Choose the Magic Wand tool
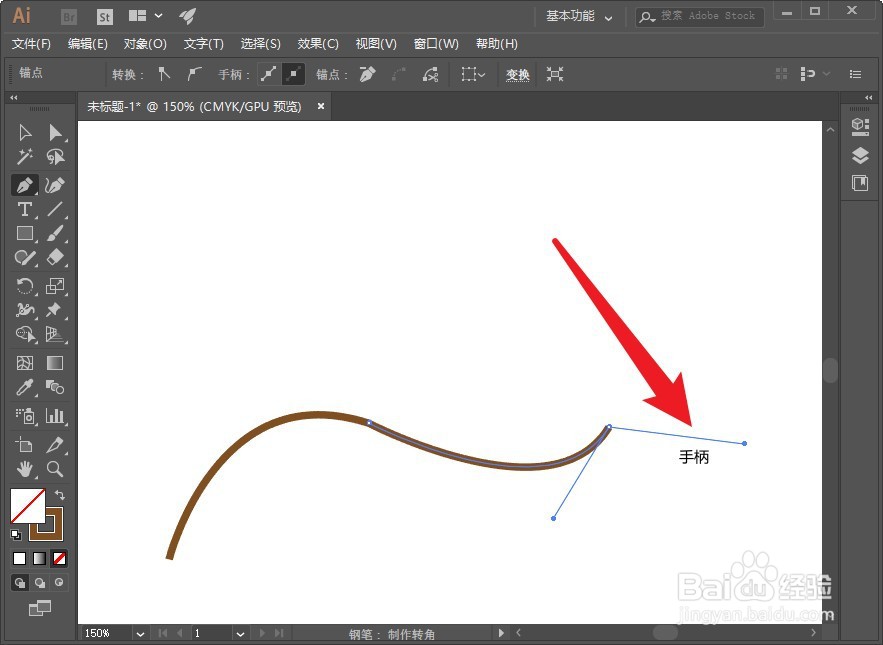 pos(25,157)
